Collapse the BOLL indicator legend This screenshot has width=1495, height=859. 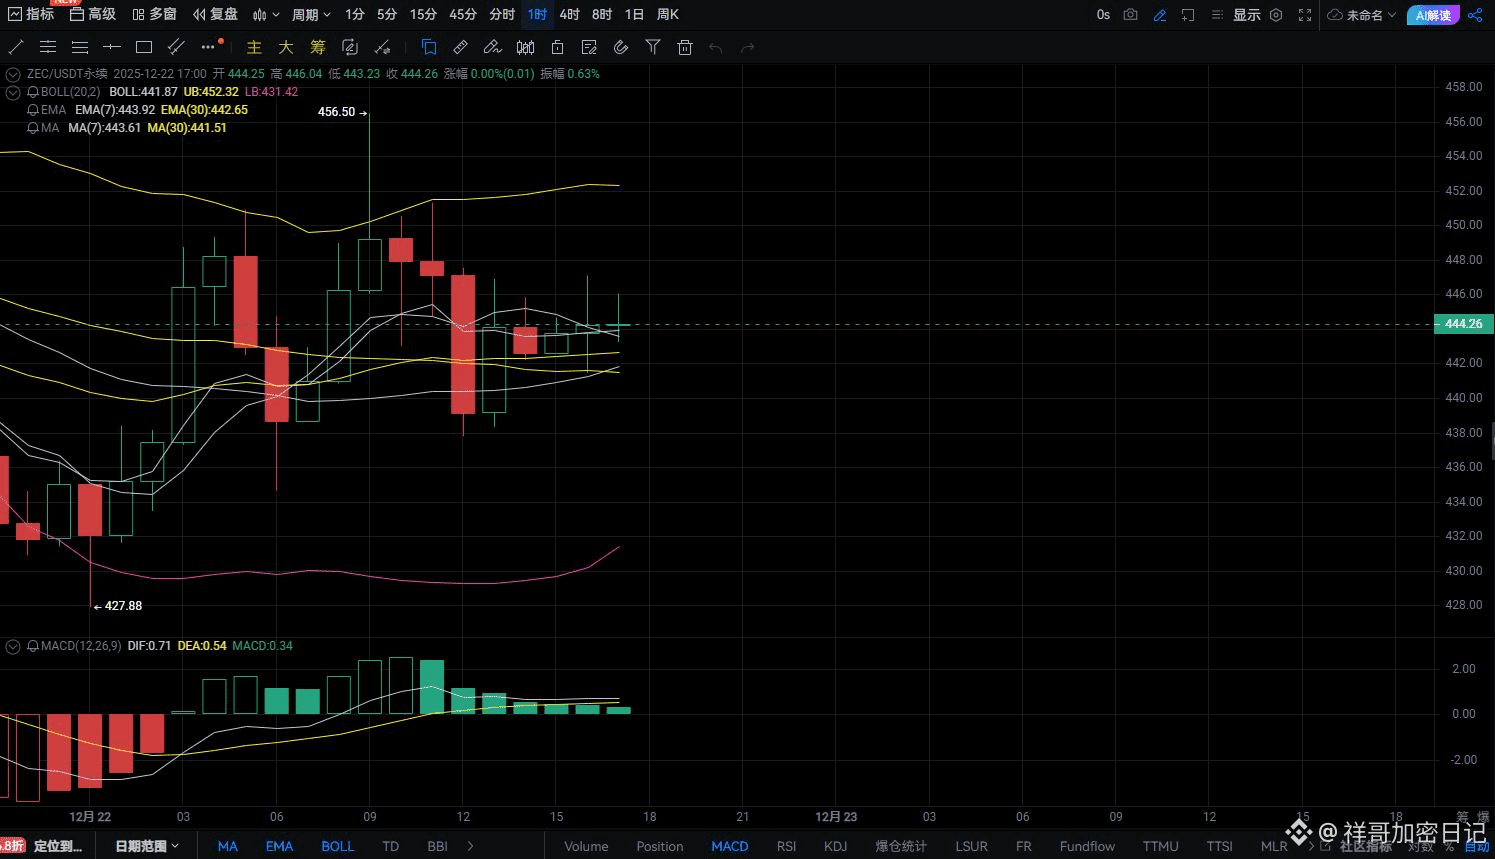pos(13,92)
